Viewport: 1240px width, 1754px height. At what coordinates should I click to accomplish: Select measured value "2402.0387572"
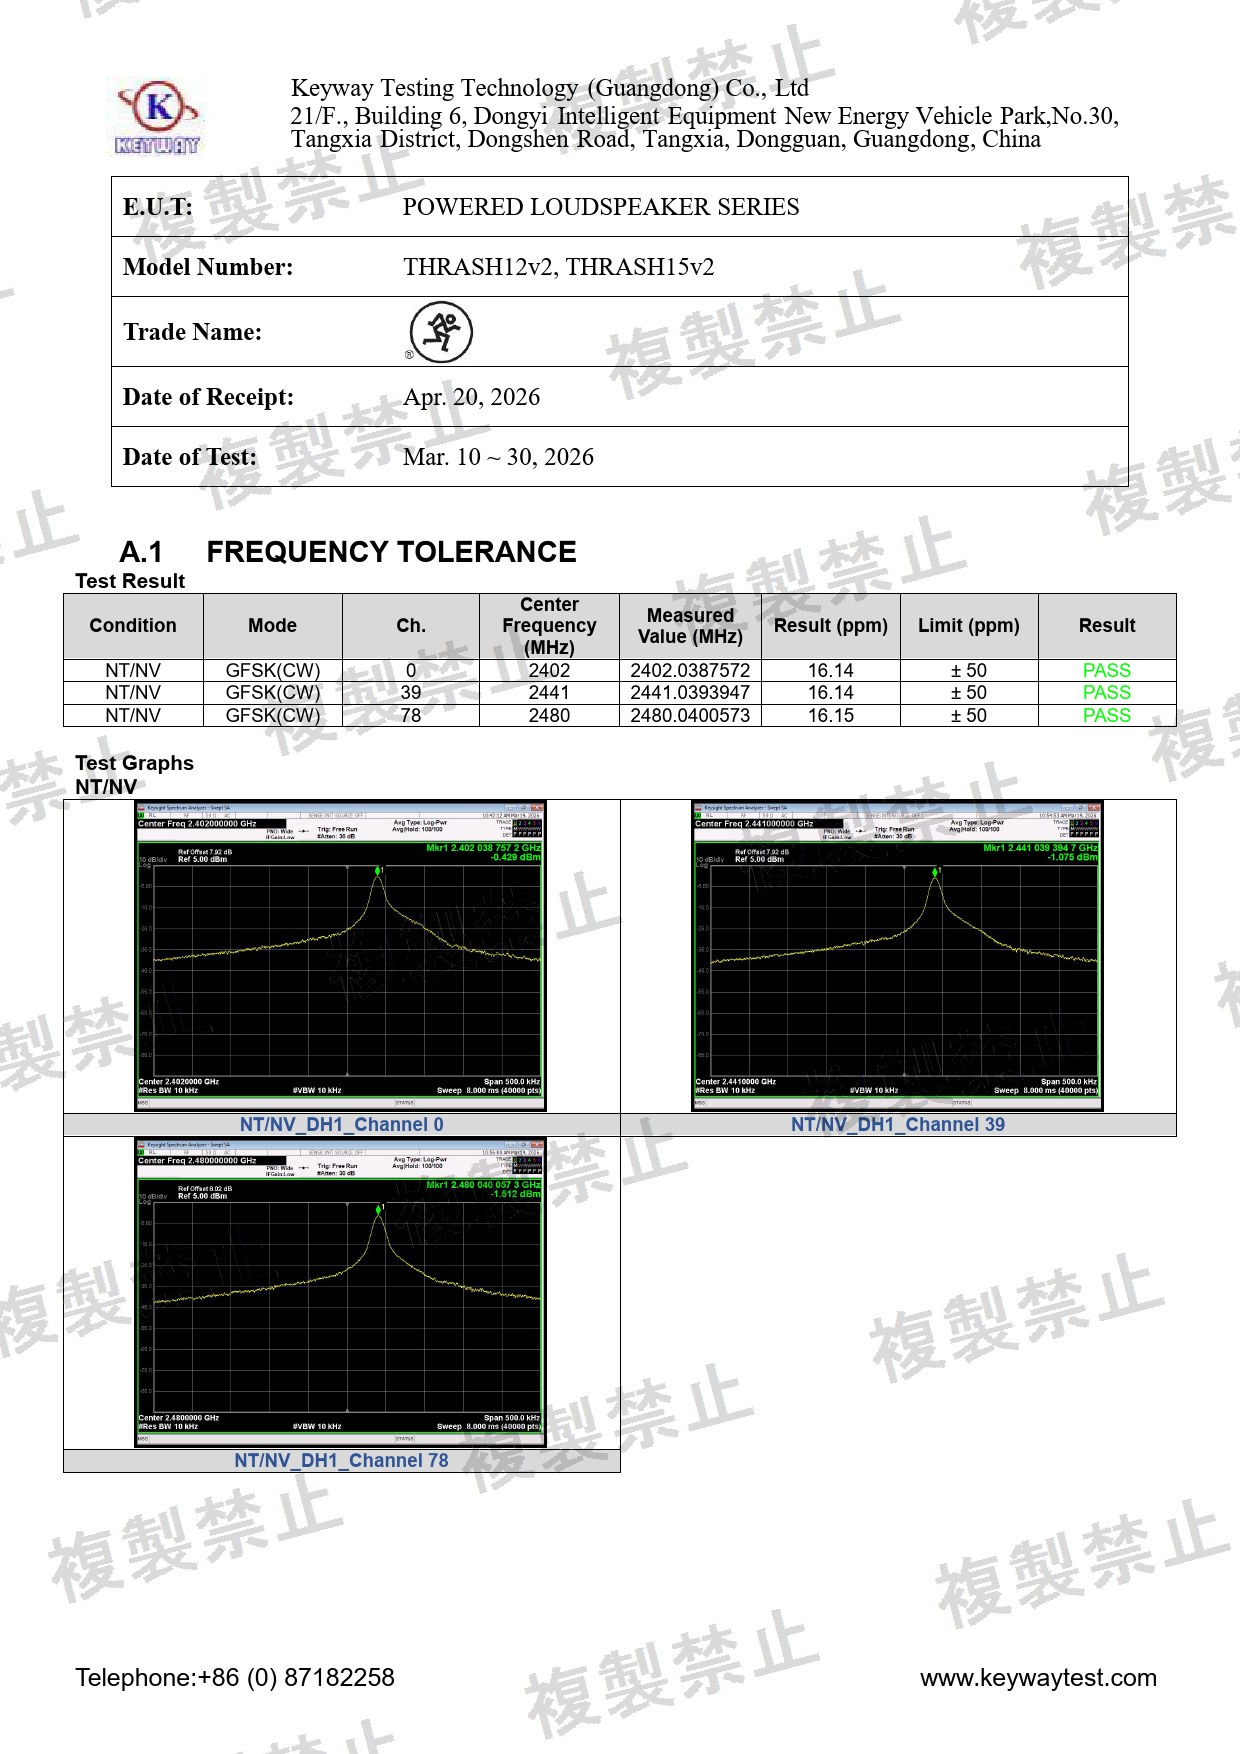(690, 671)
